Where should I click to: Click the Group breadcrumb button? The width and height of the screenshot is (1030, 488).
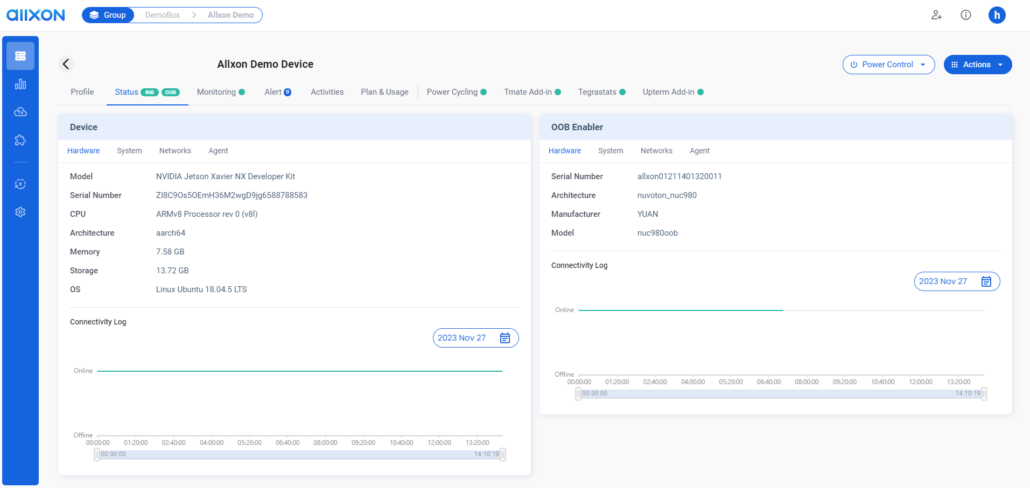coord(106,15)
